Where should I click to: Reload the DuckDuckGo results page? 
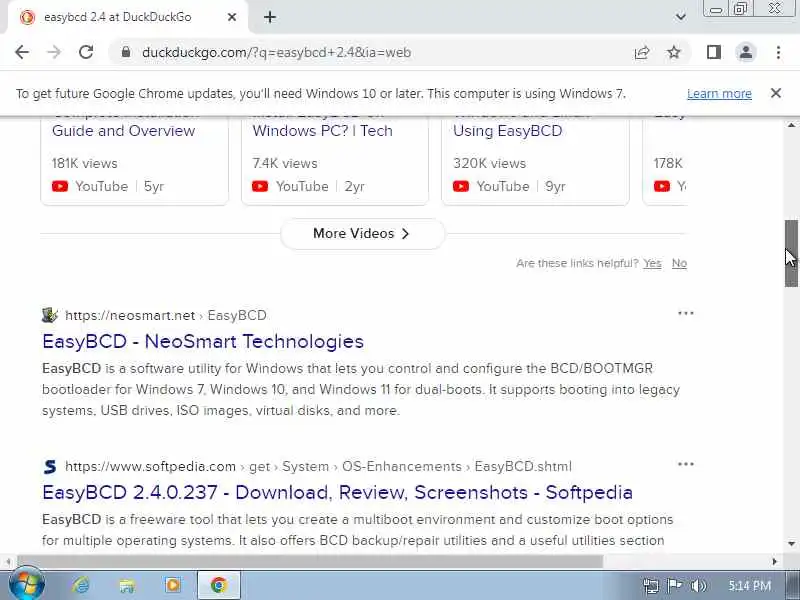click(86, 52)
